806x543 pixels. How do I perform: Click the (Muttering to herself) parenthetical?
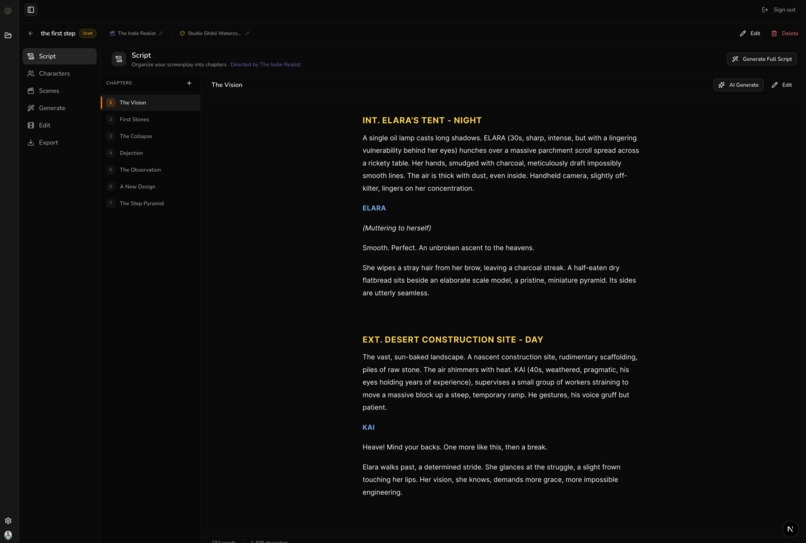(x=397, y=228)
